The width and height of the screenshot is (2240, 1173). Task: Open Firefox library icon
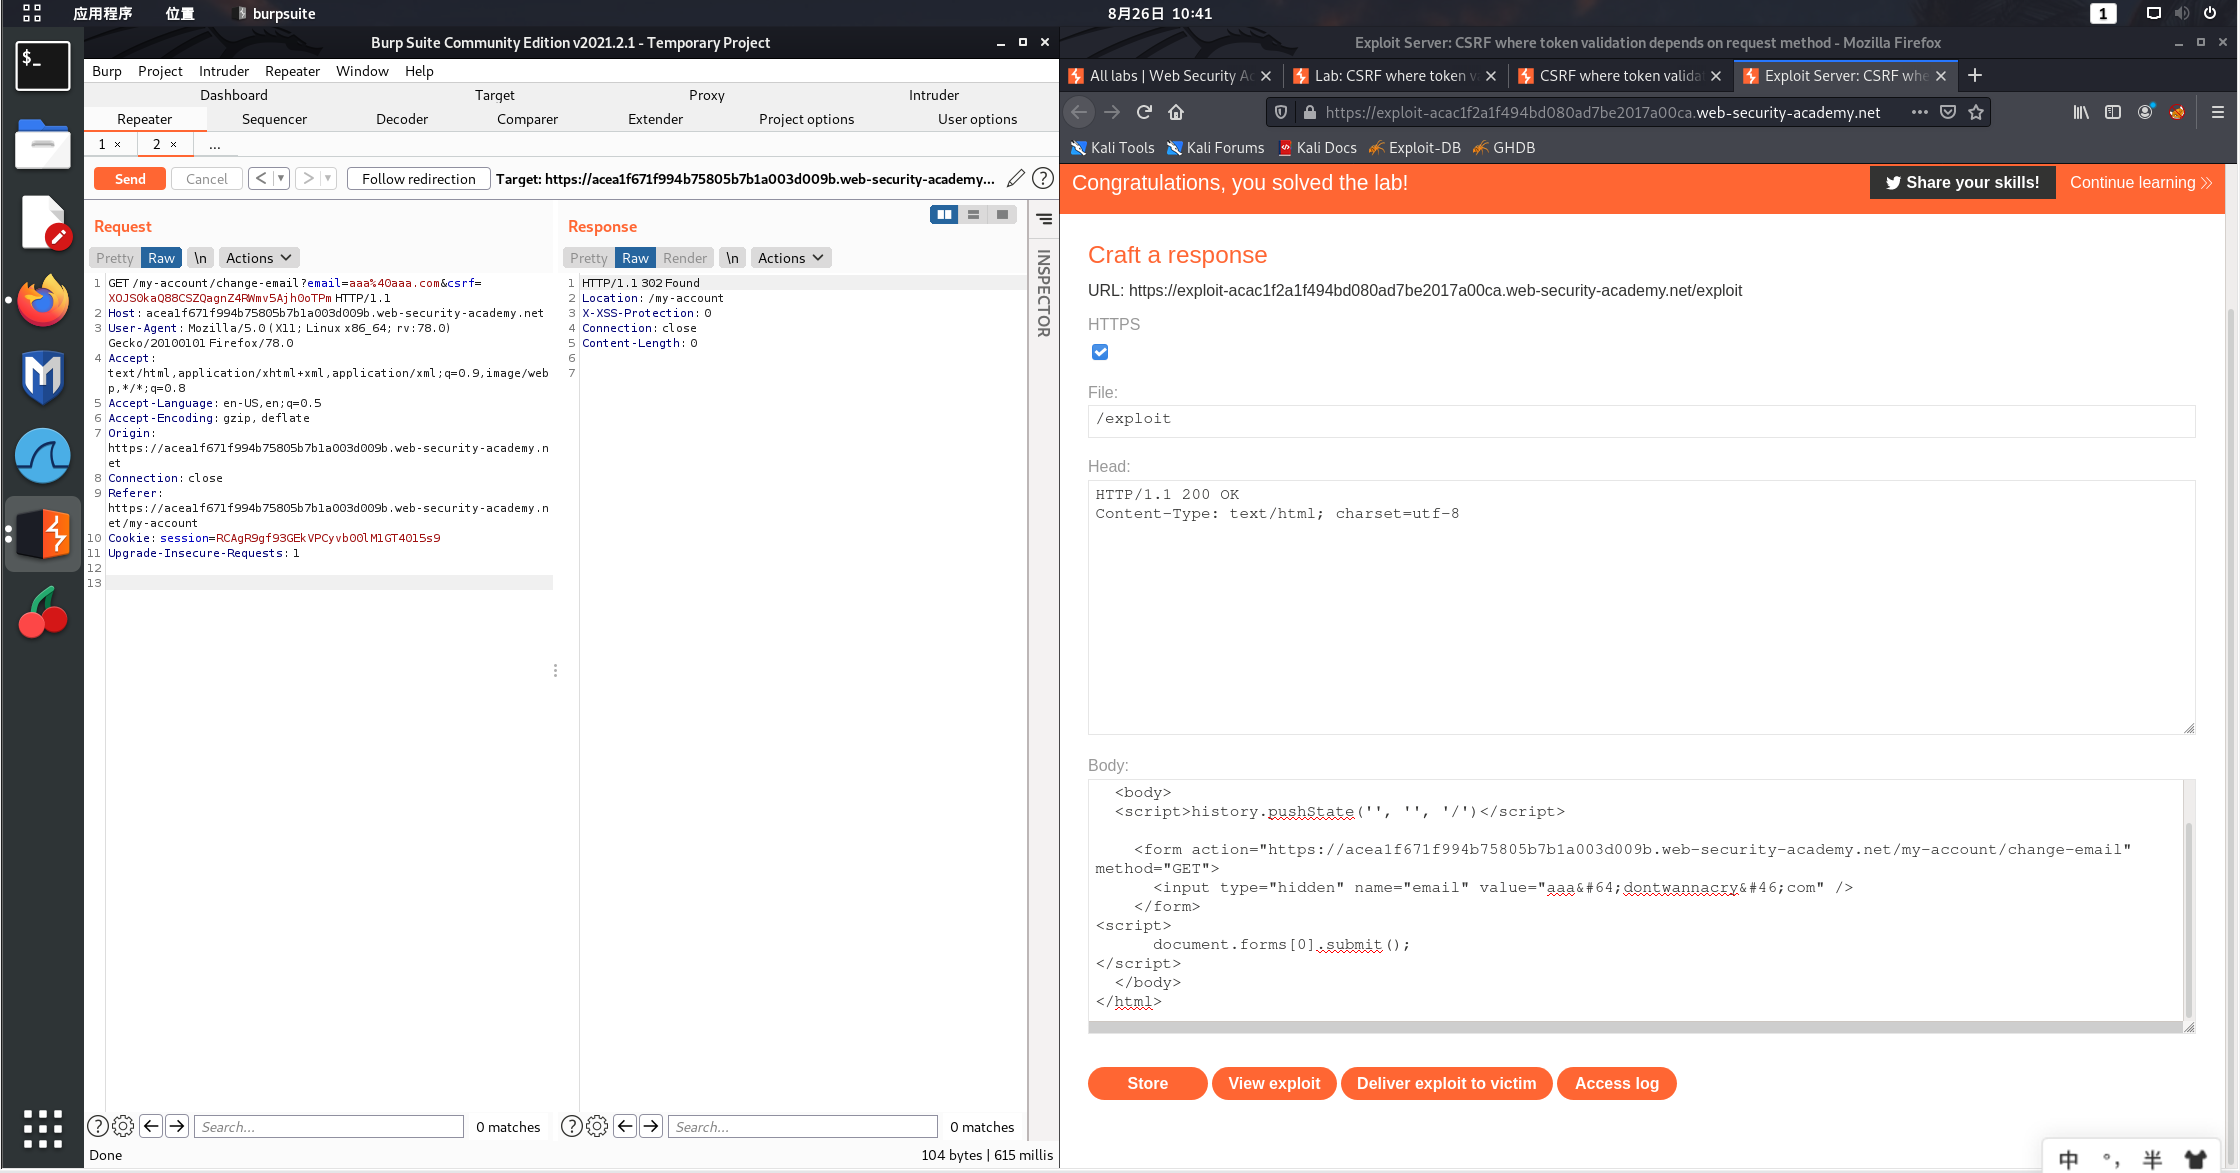click(2081, 112)
